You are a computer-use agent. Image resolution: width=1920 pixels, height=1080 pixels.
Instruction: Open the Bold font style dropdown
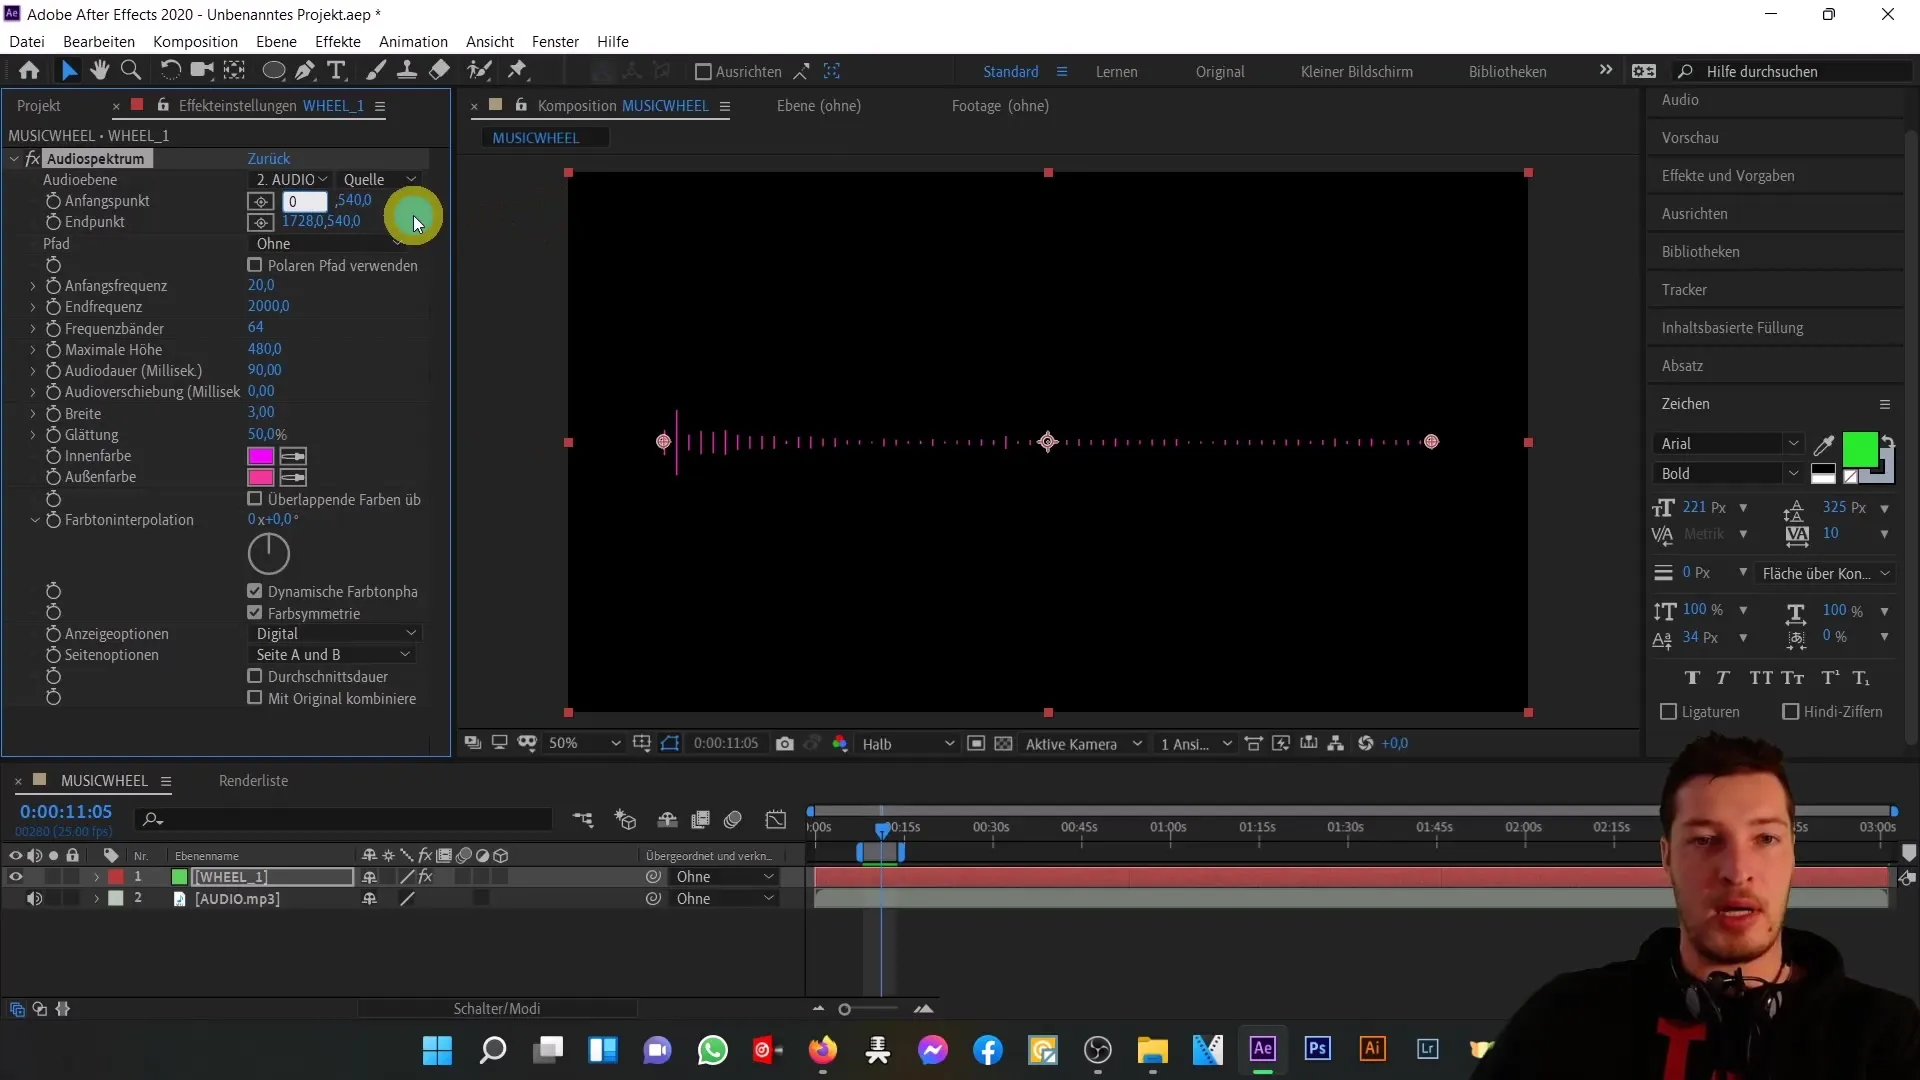coord(1728,474)
